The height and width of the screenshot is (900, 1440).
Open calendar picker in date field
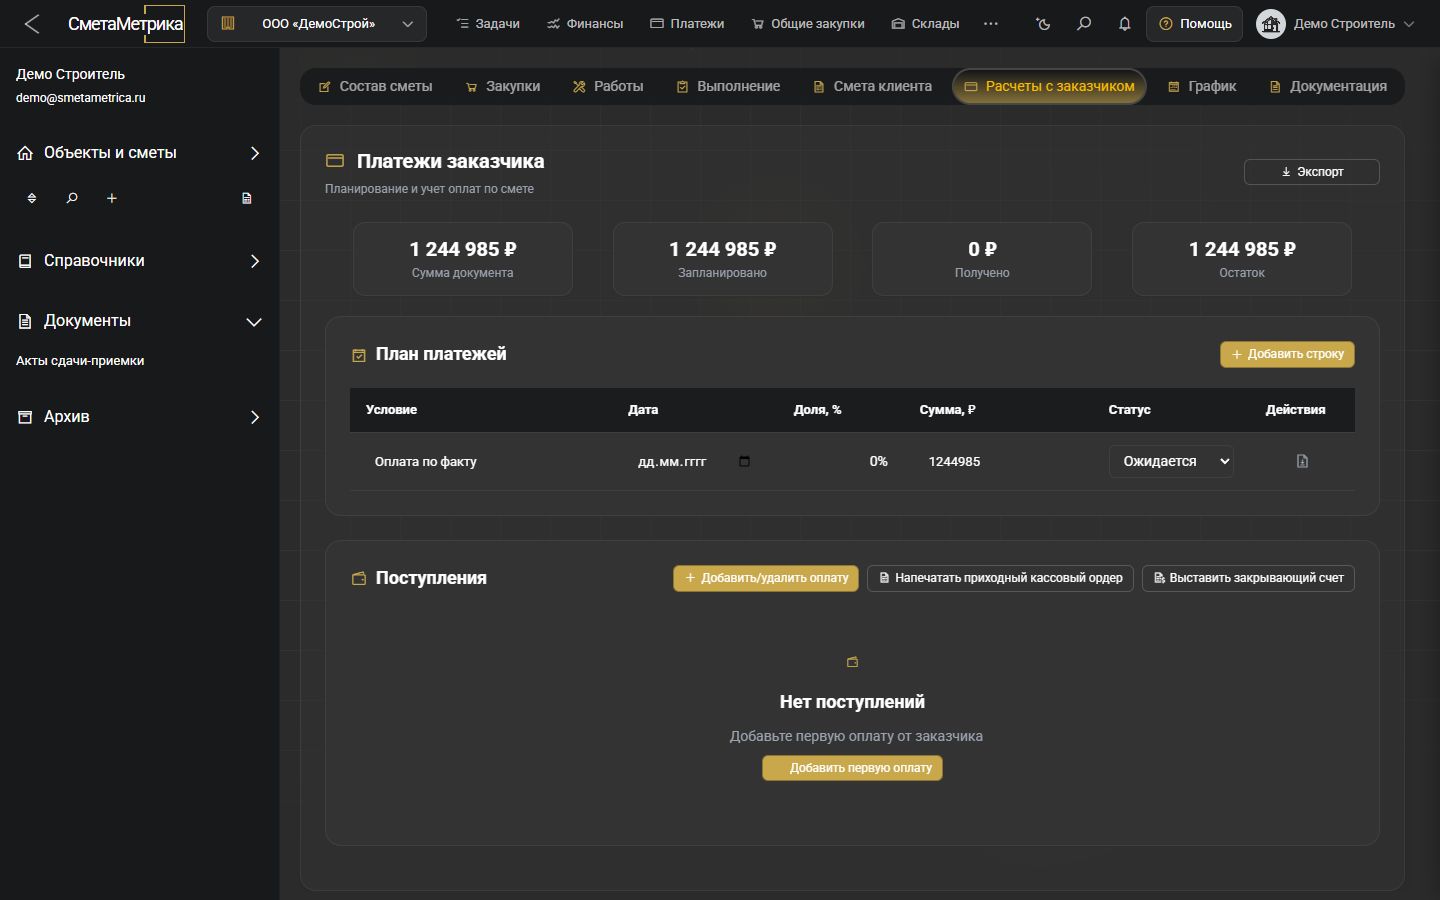coord(744,461)
